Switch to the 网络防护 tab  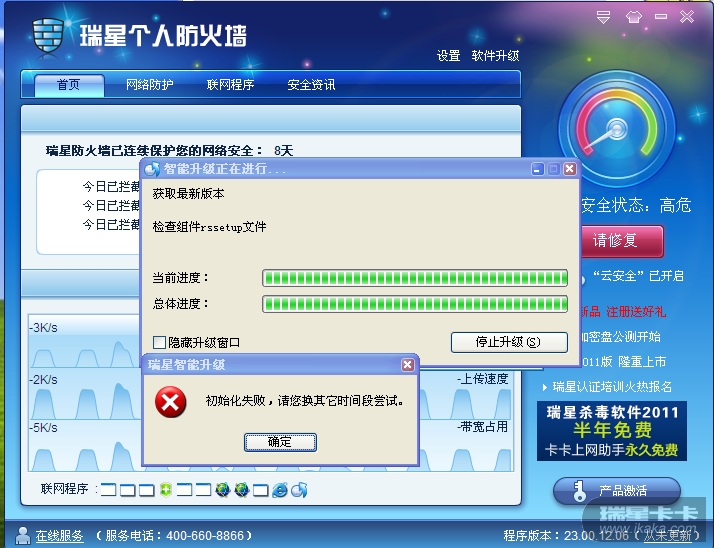(x=149, y=85)
